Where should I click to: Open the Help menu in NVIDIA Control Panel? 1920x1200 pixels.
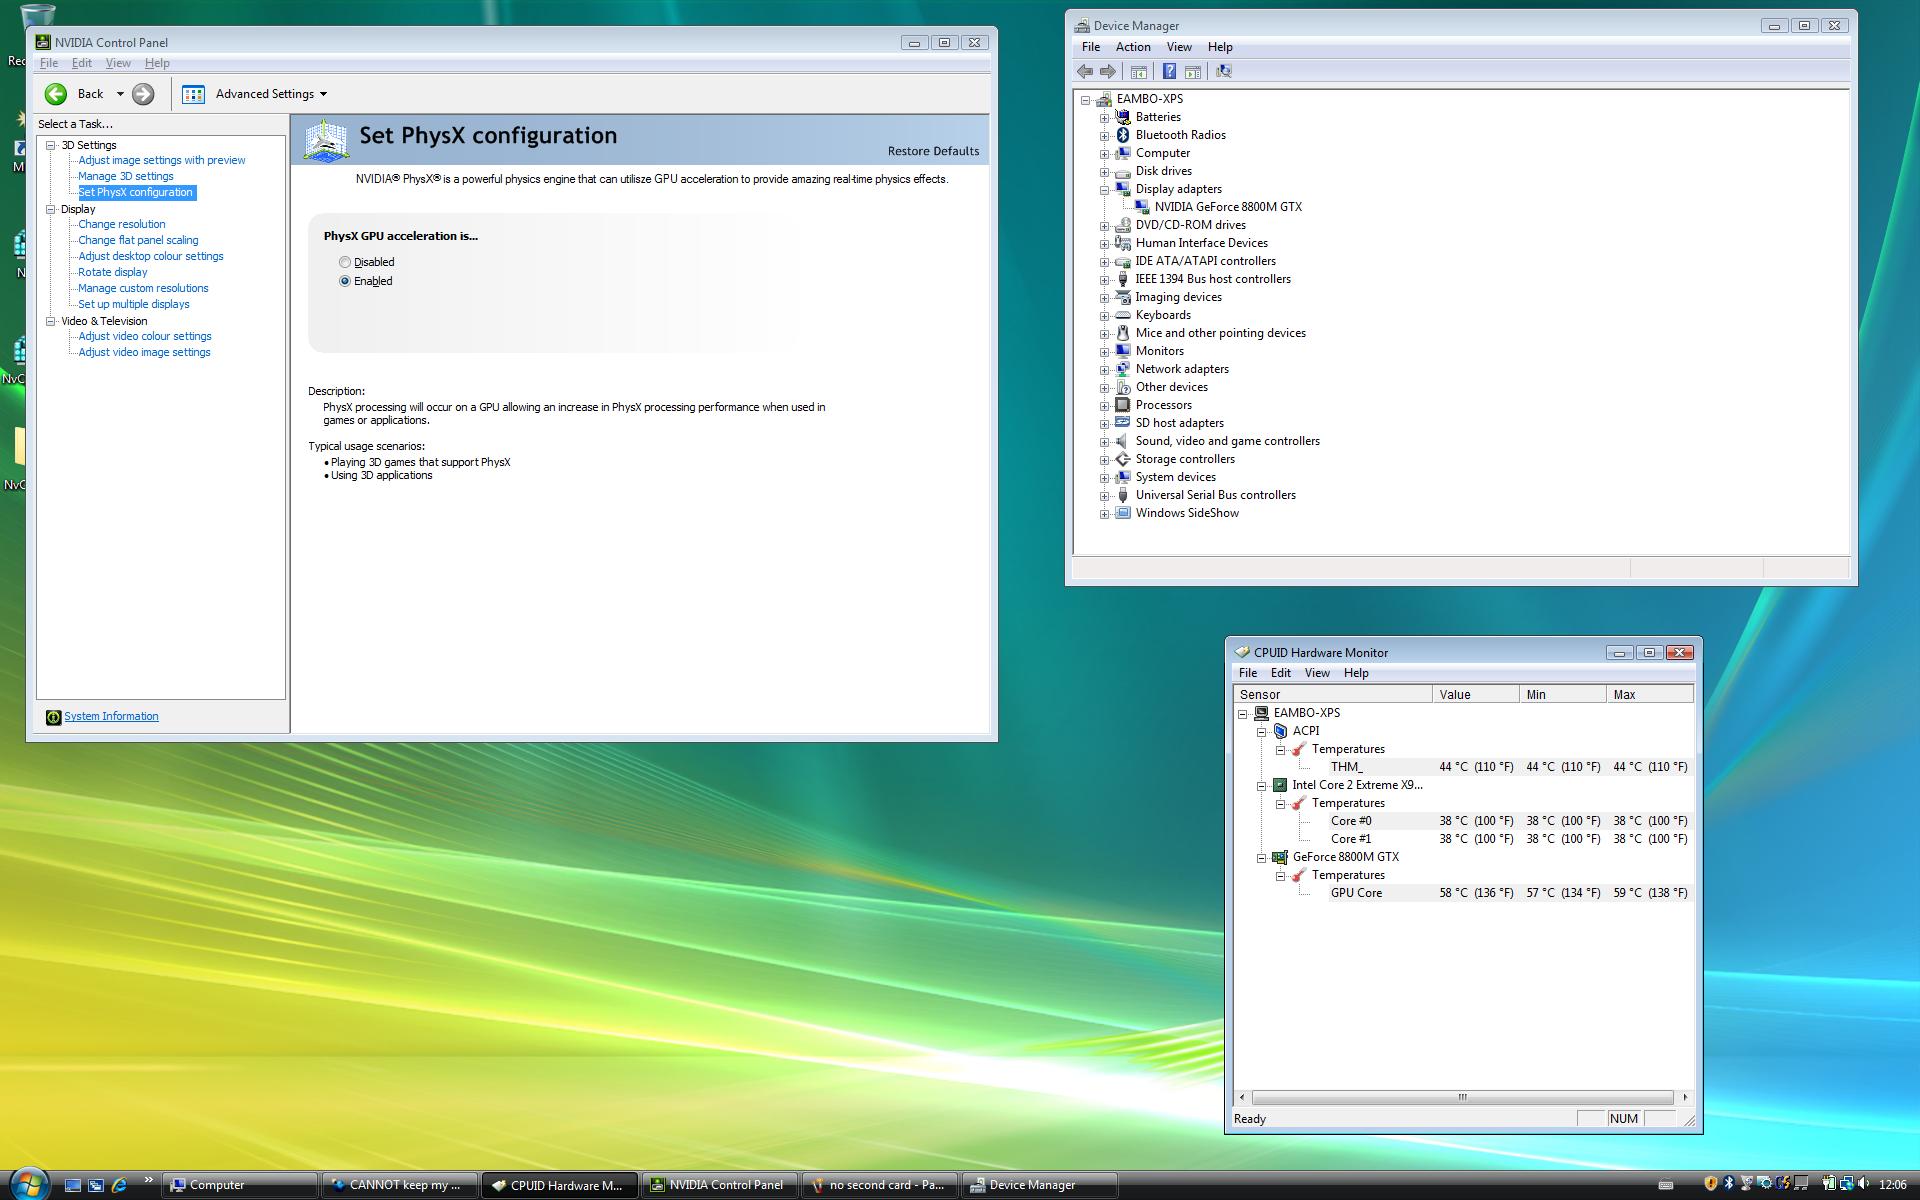coord(157,63)
